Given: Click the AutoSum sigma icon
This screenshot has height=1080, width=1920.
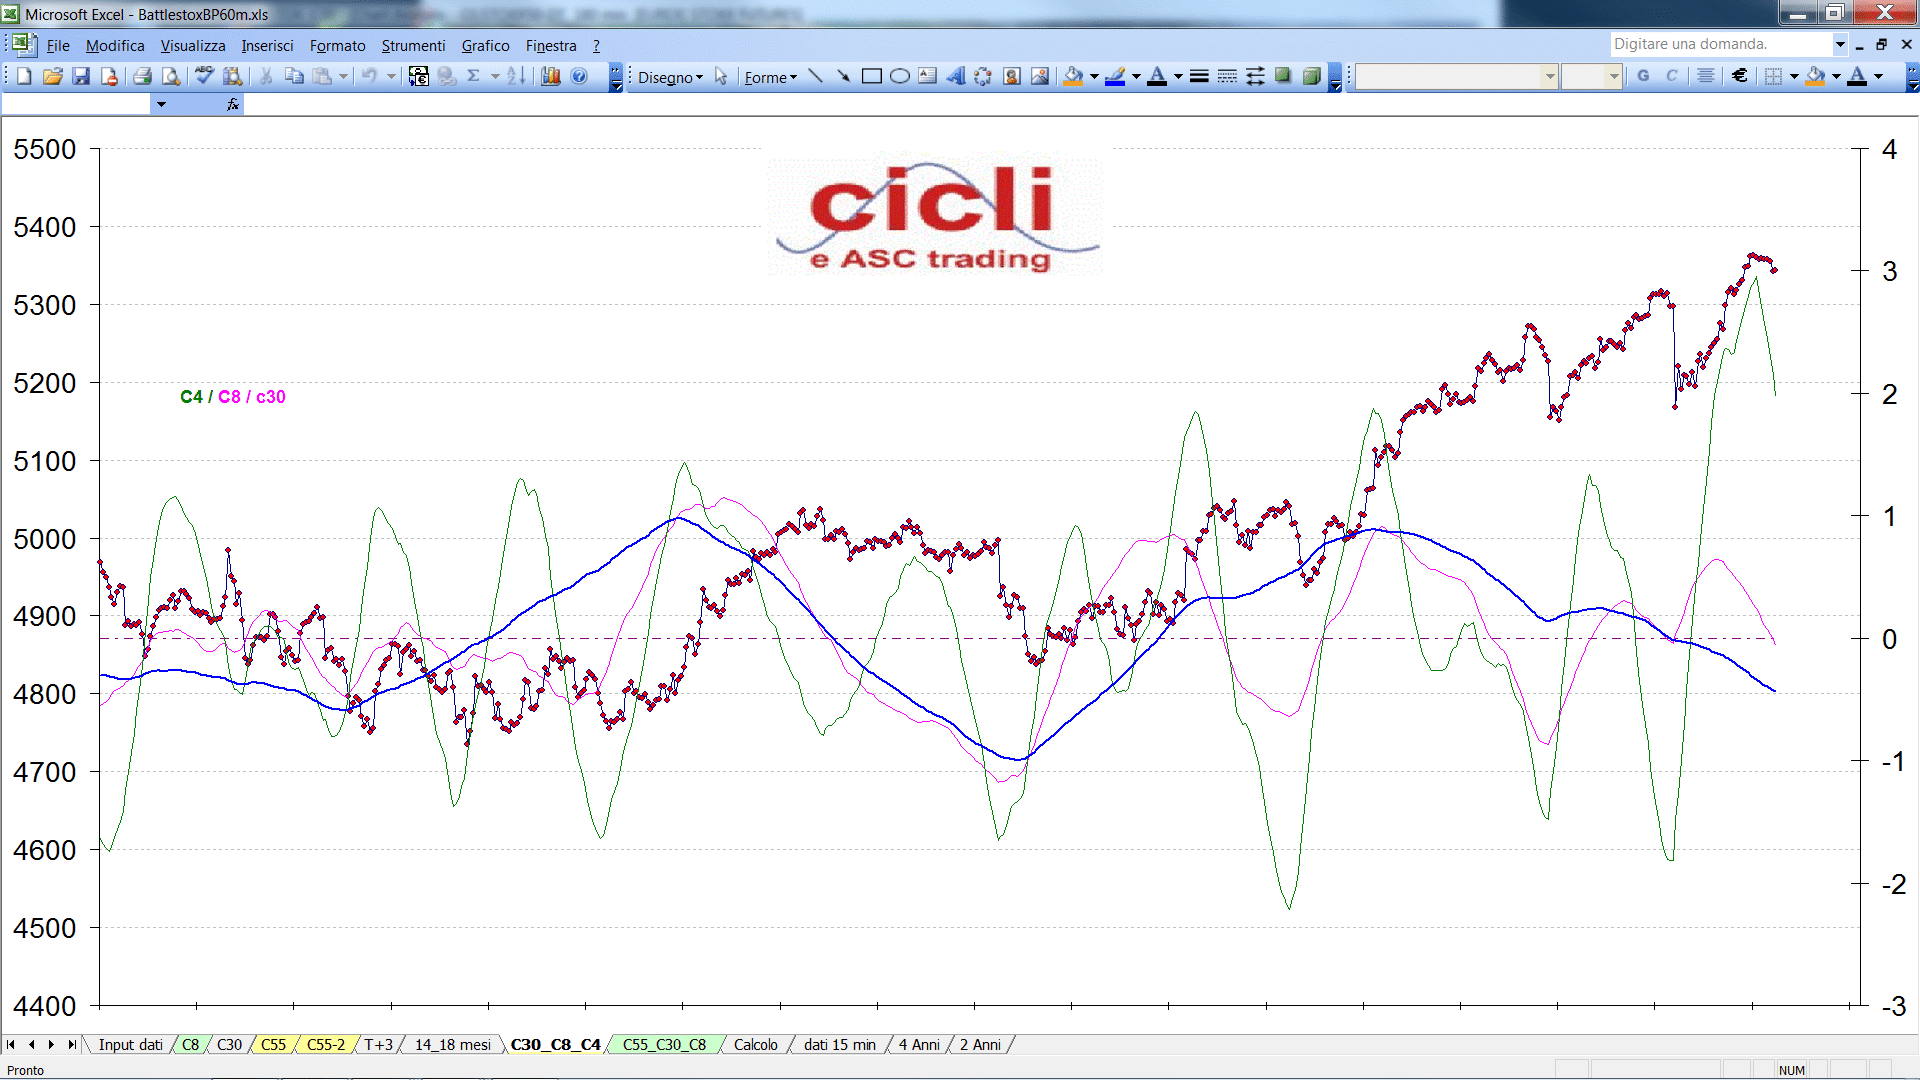Looking at the screenshot, I should pyautogui.click(x=474, y=76).
